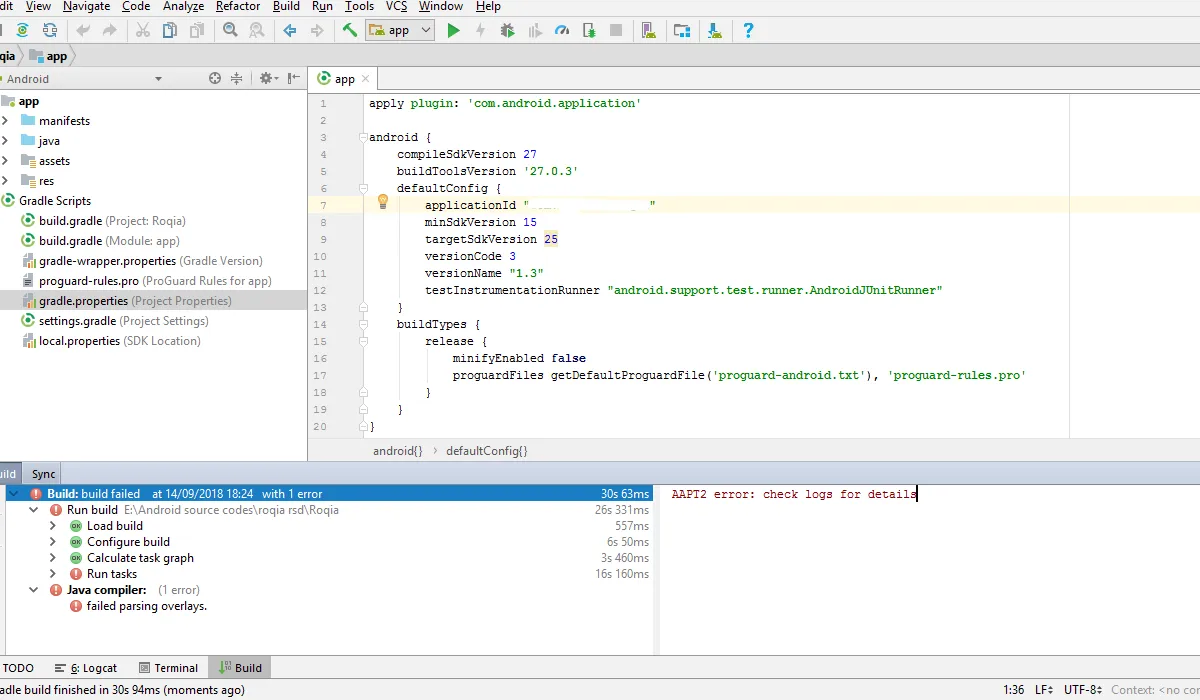Open the Terminal tool window
This screenshot has width=1200, height=700.
click(x=168, y=668)
